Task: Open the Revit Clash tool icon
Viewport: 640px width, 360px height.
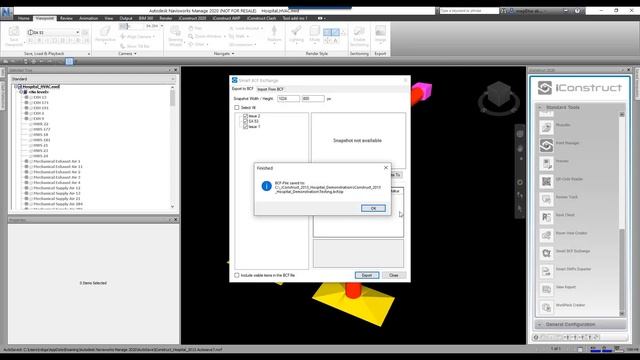Action: click(546, 216)
